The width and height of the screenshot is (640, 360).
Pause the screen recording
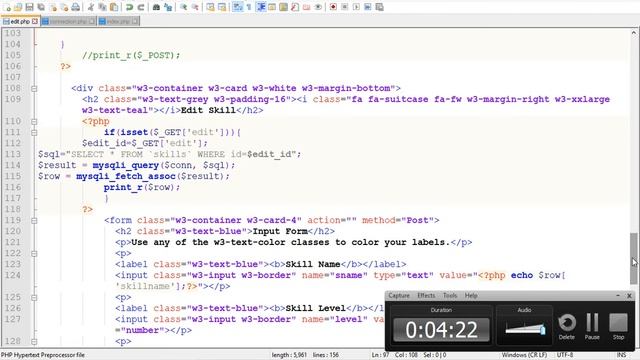pos(592,327)
